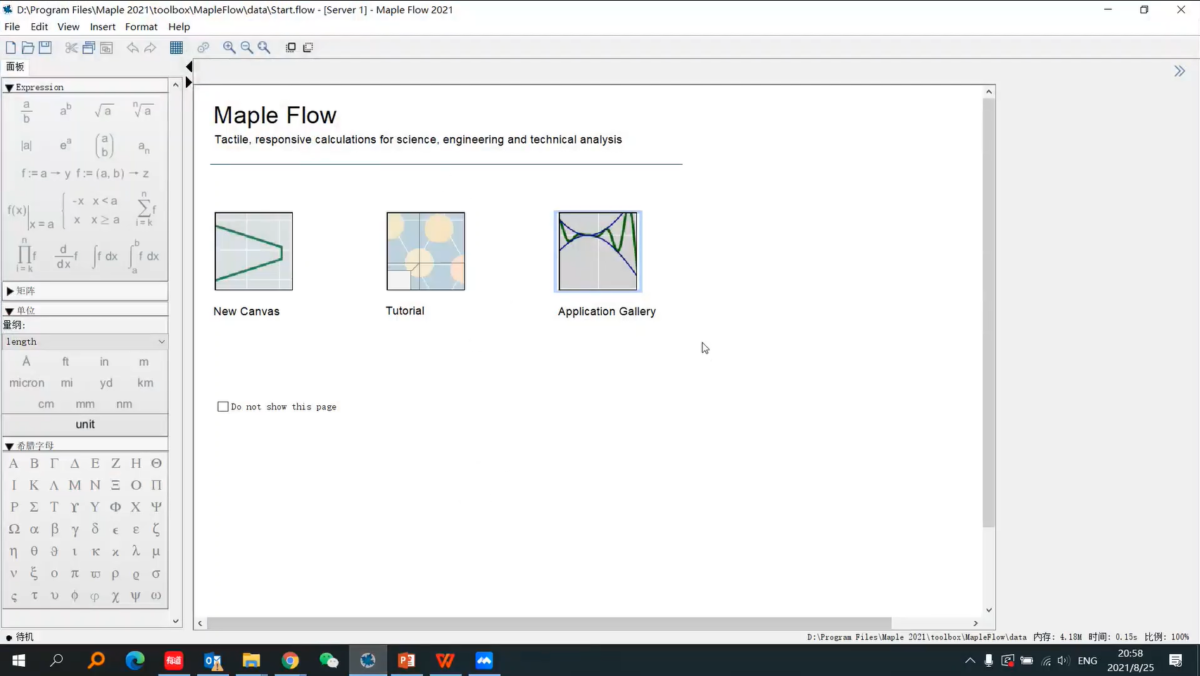
Task: Insert the fraction a/b template
Action: tap(26, 111)
